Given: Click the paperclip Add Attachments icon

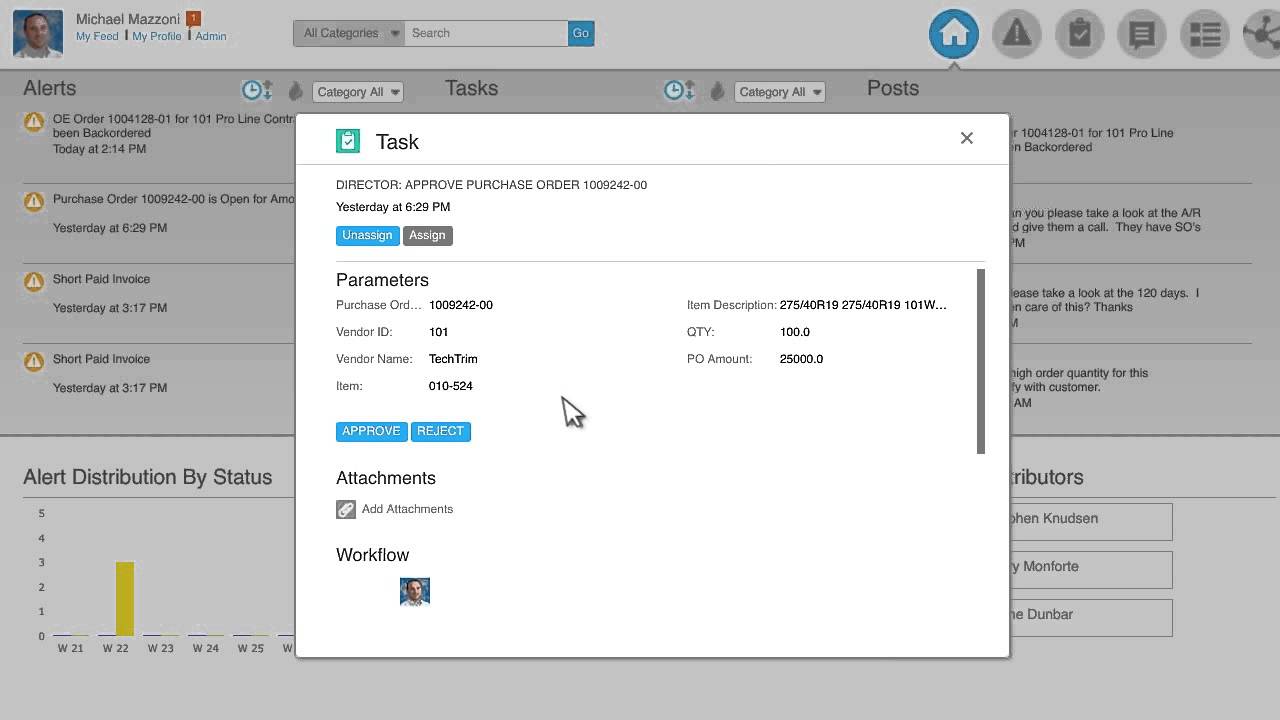Looking at the screenshot, I should pyautogui.click(x=345, y=509).
